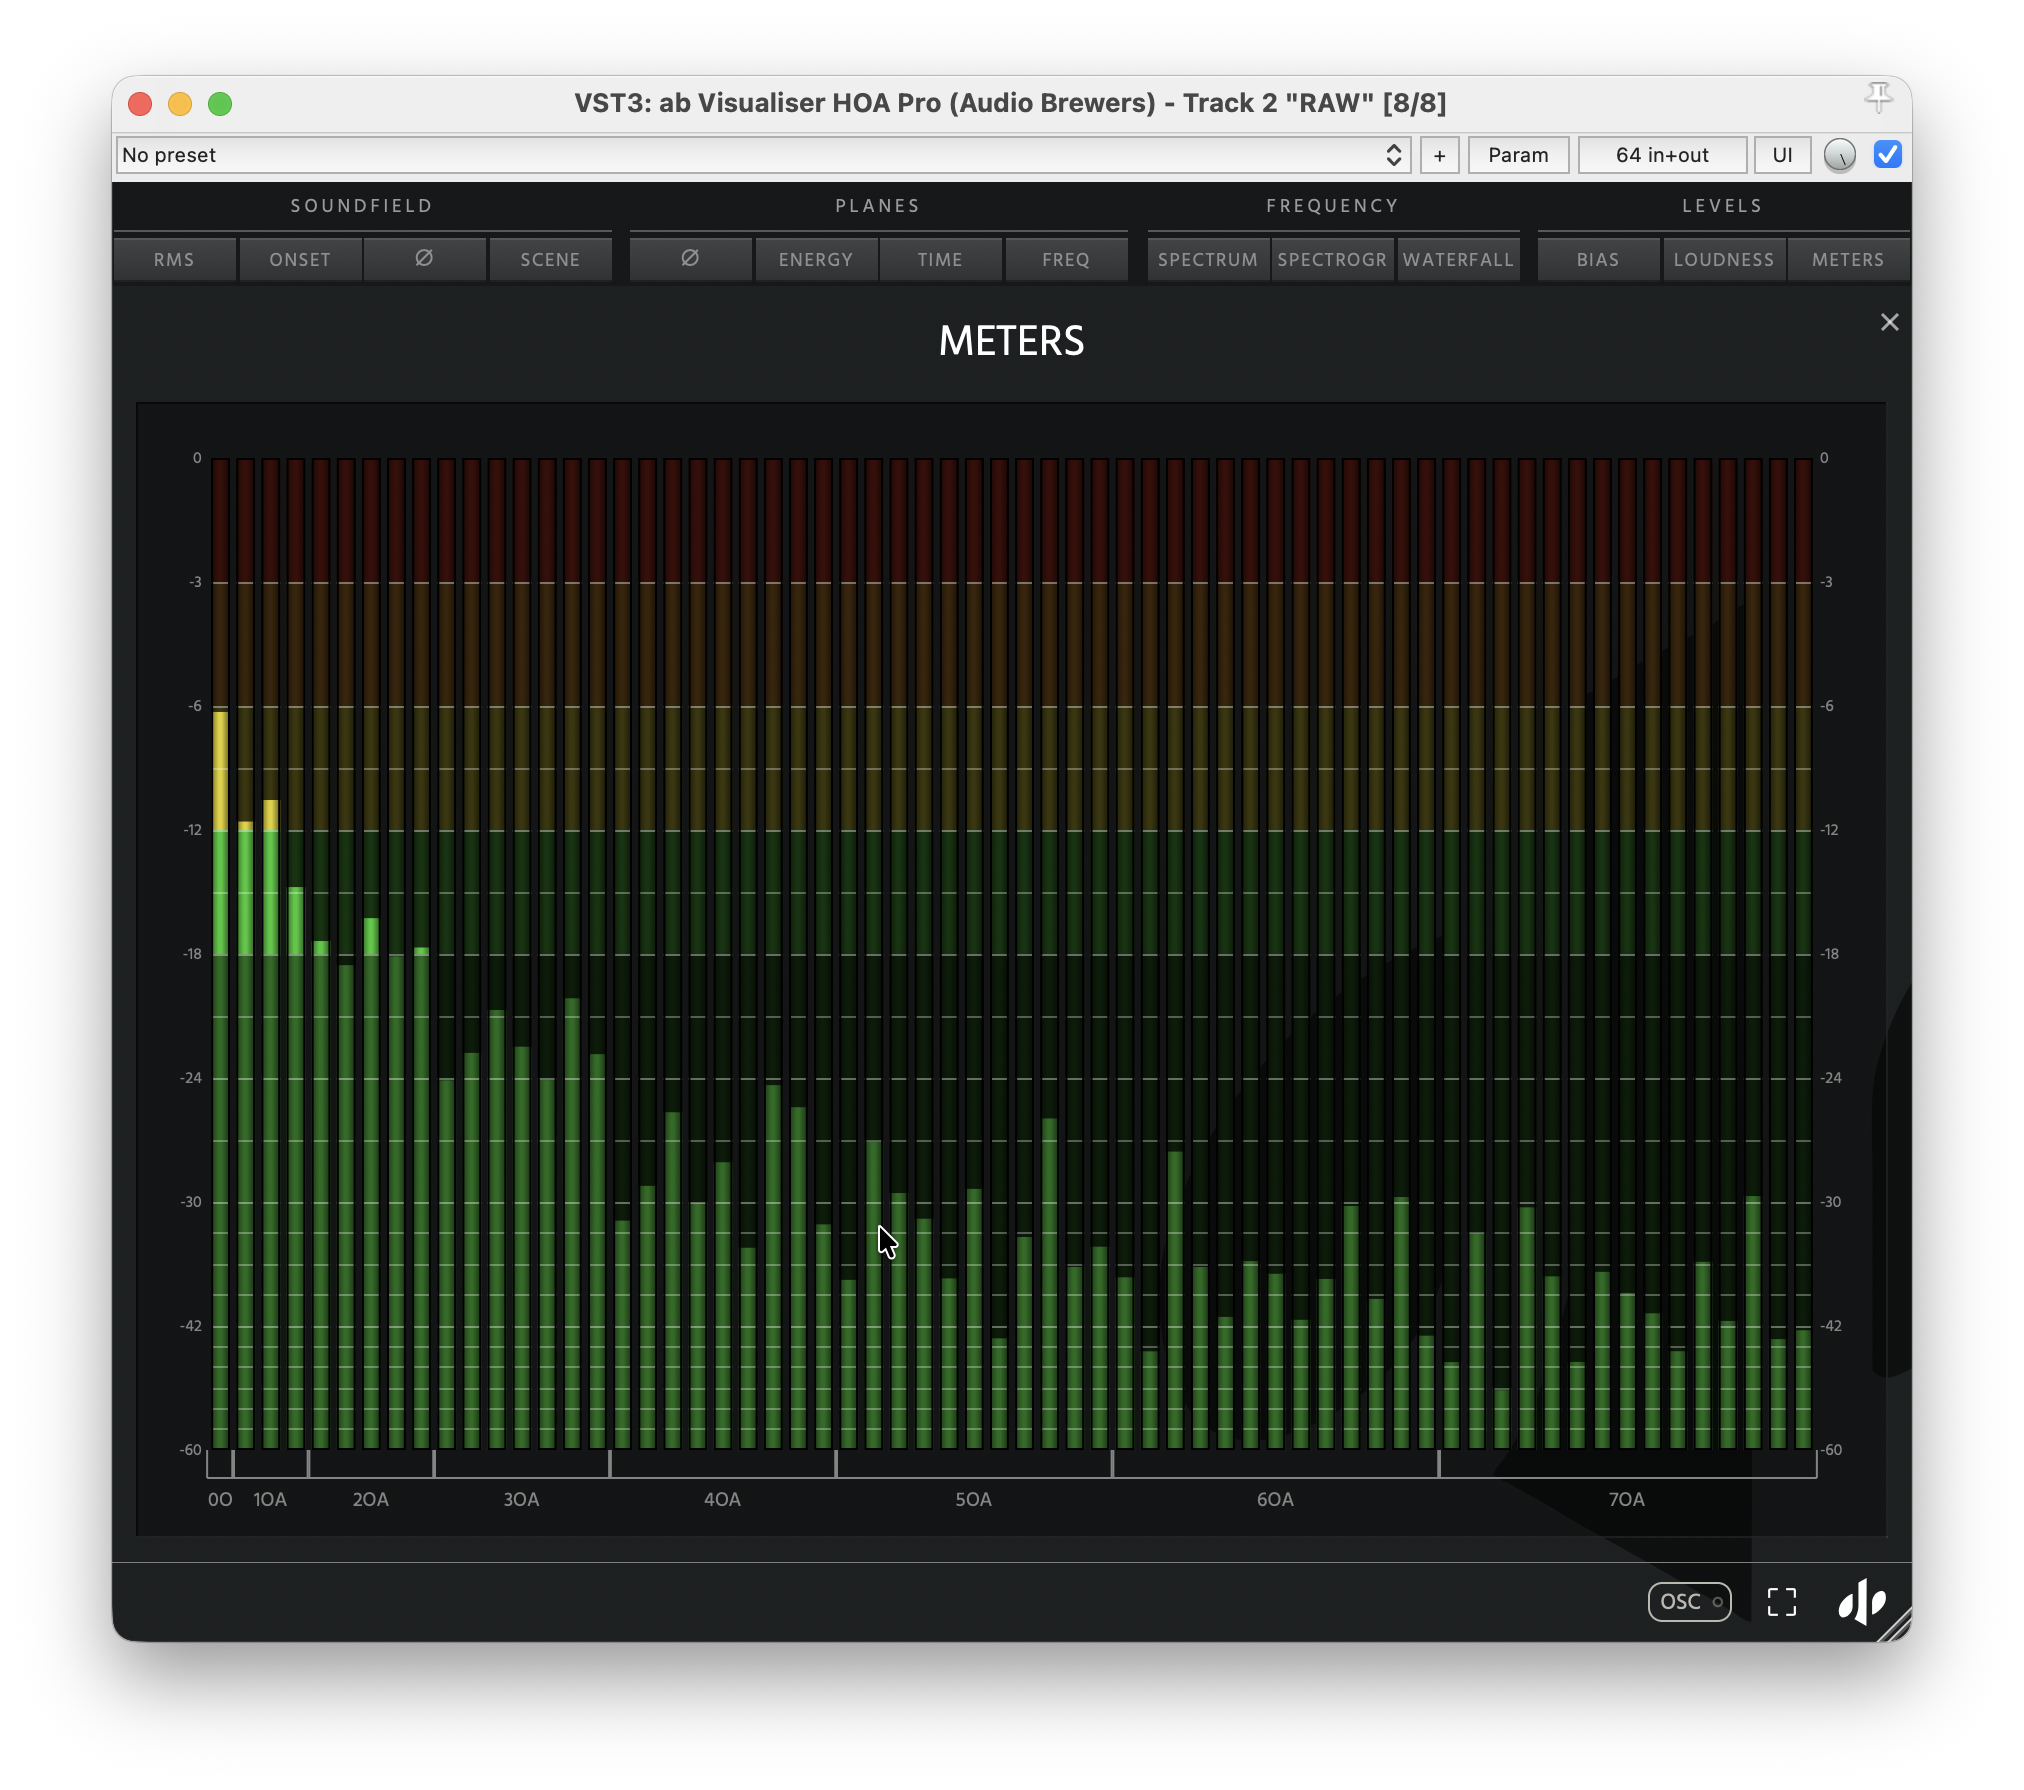
Task: Close the METERS panel with the X
Action: click(1889, 322)
